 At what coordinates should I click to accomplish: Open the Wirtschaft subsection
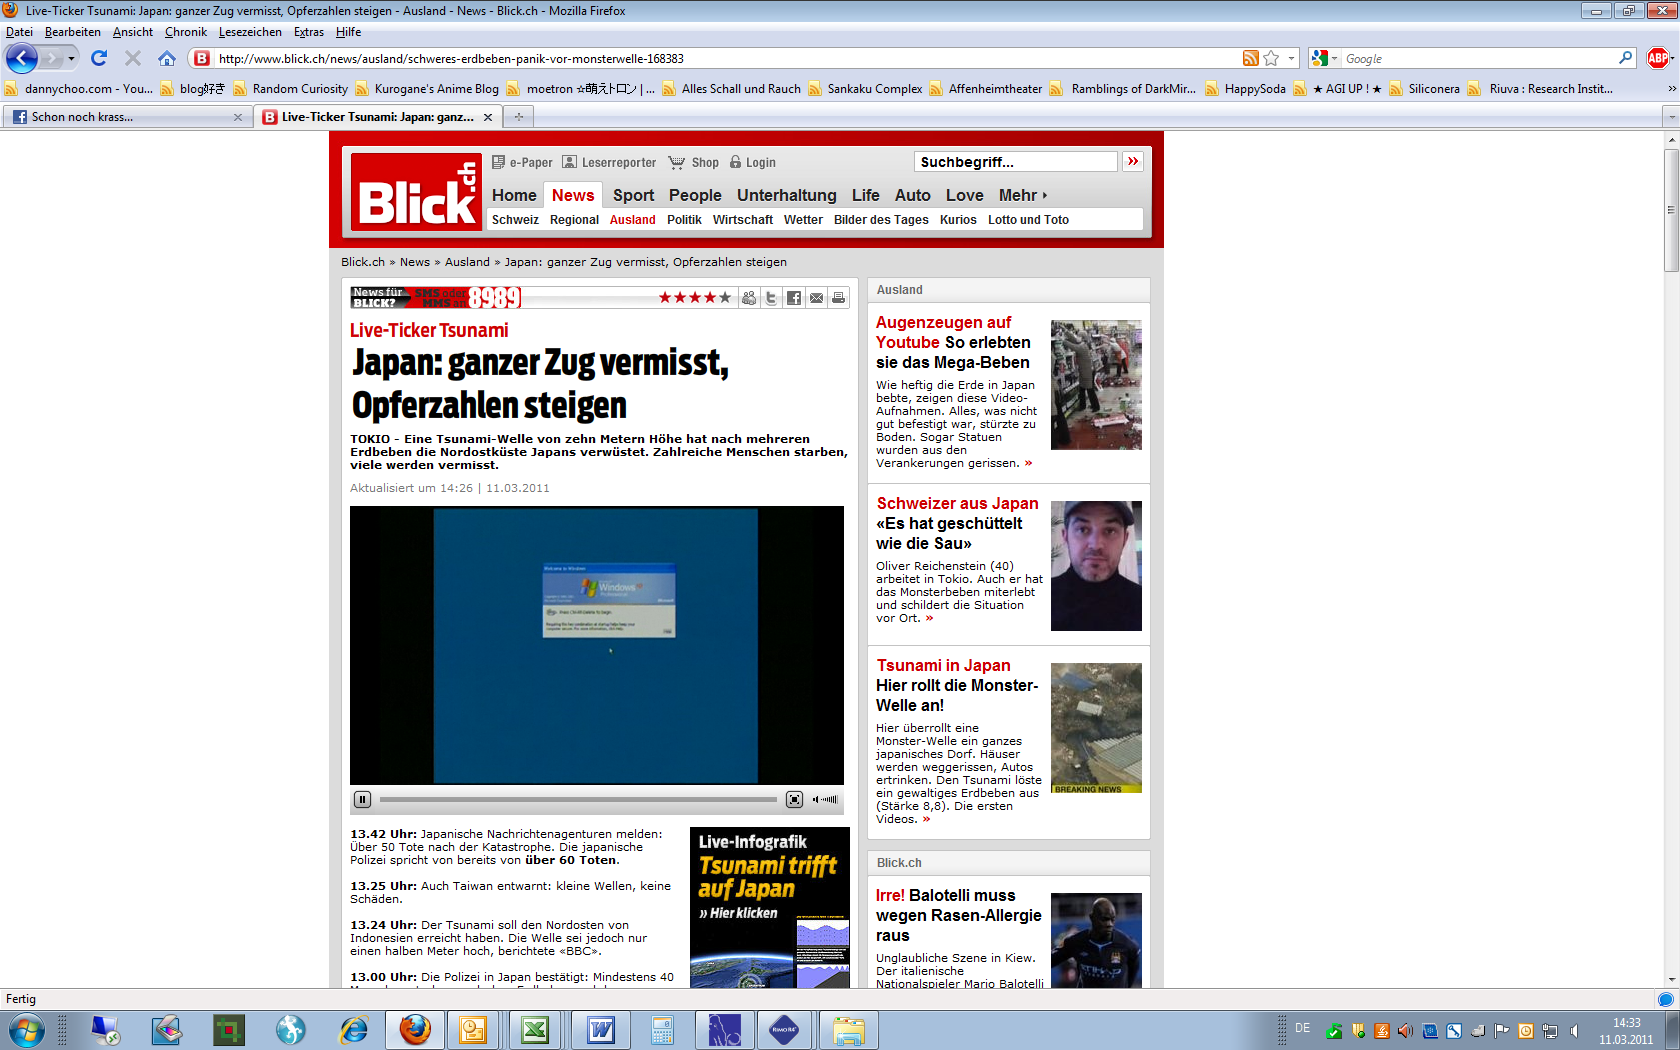click(x=743, y=220)
